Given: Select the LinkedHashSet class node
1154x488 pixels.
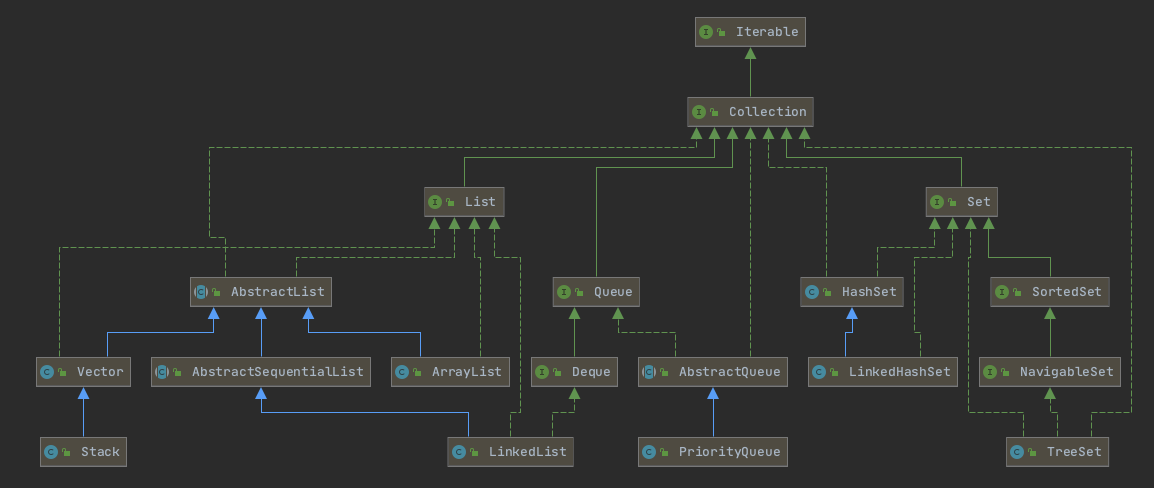Looking at the screenshot, I should point(883,372).
